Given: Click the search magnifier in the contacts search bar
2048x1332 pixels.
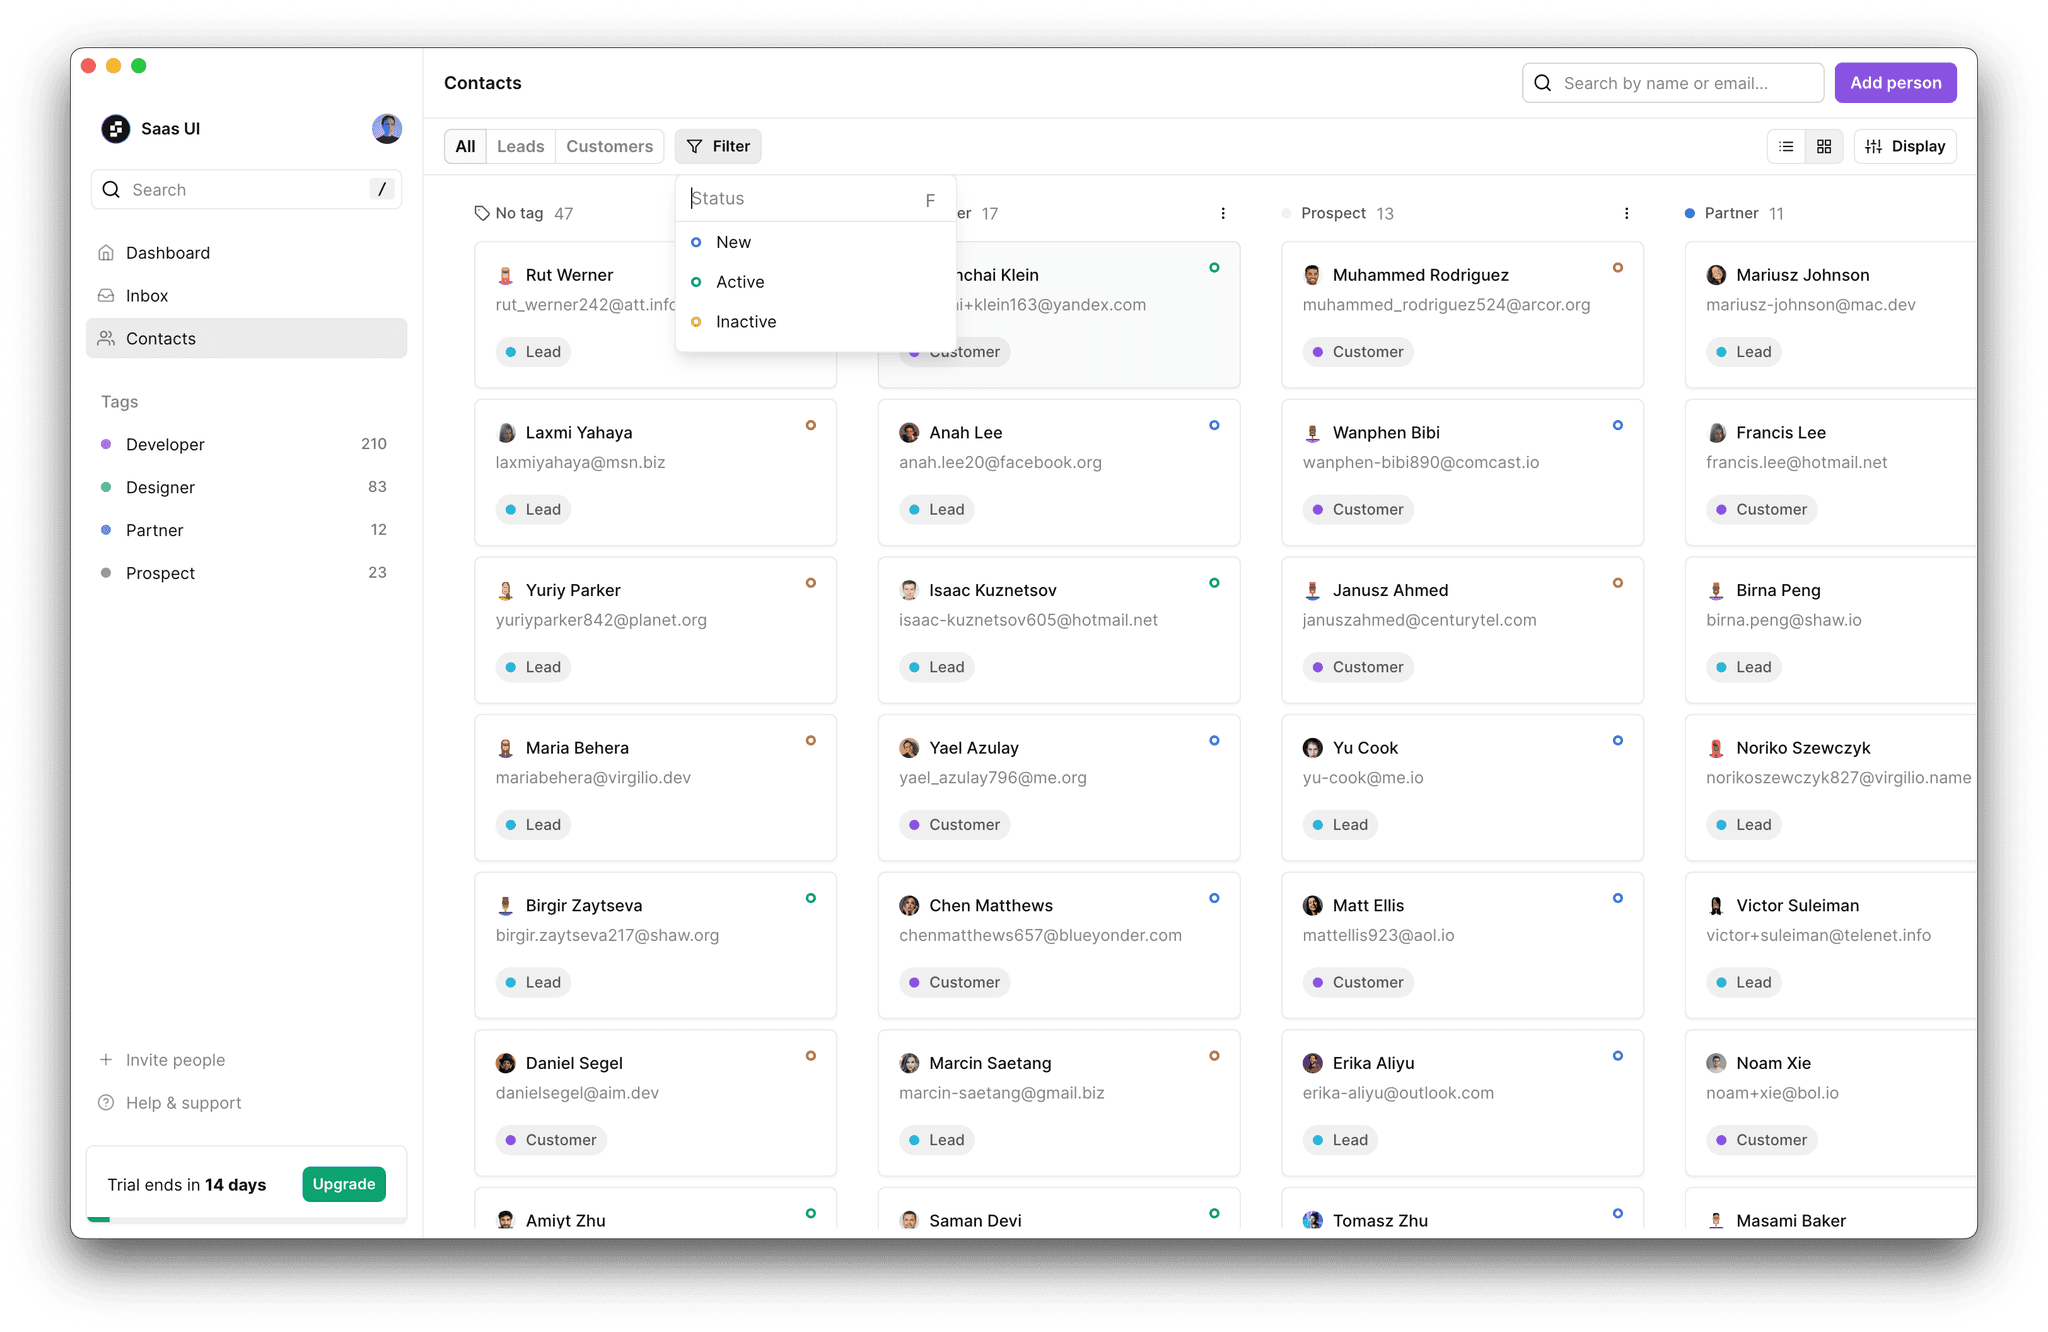Looking at the screenshot, I should pos(1541,82).
